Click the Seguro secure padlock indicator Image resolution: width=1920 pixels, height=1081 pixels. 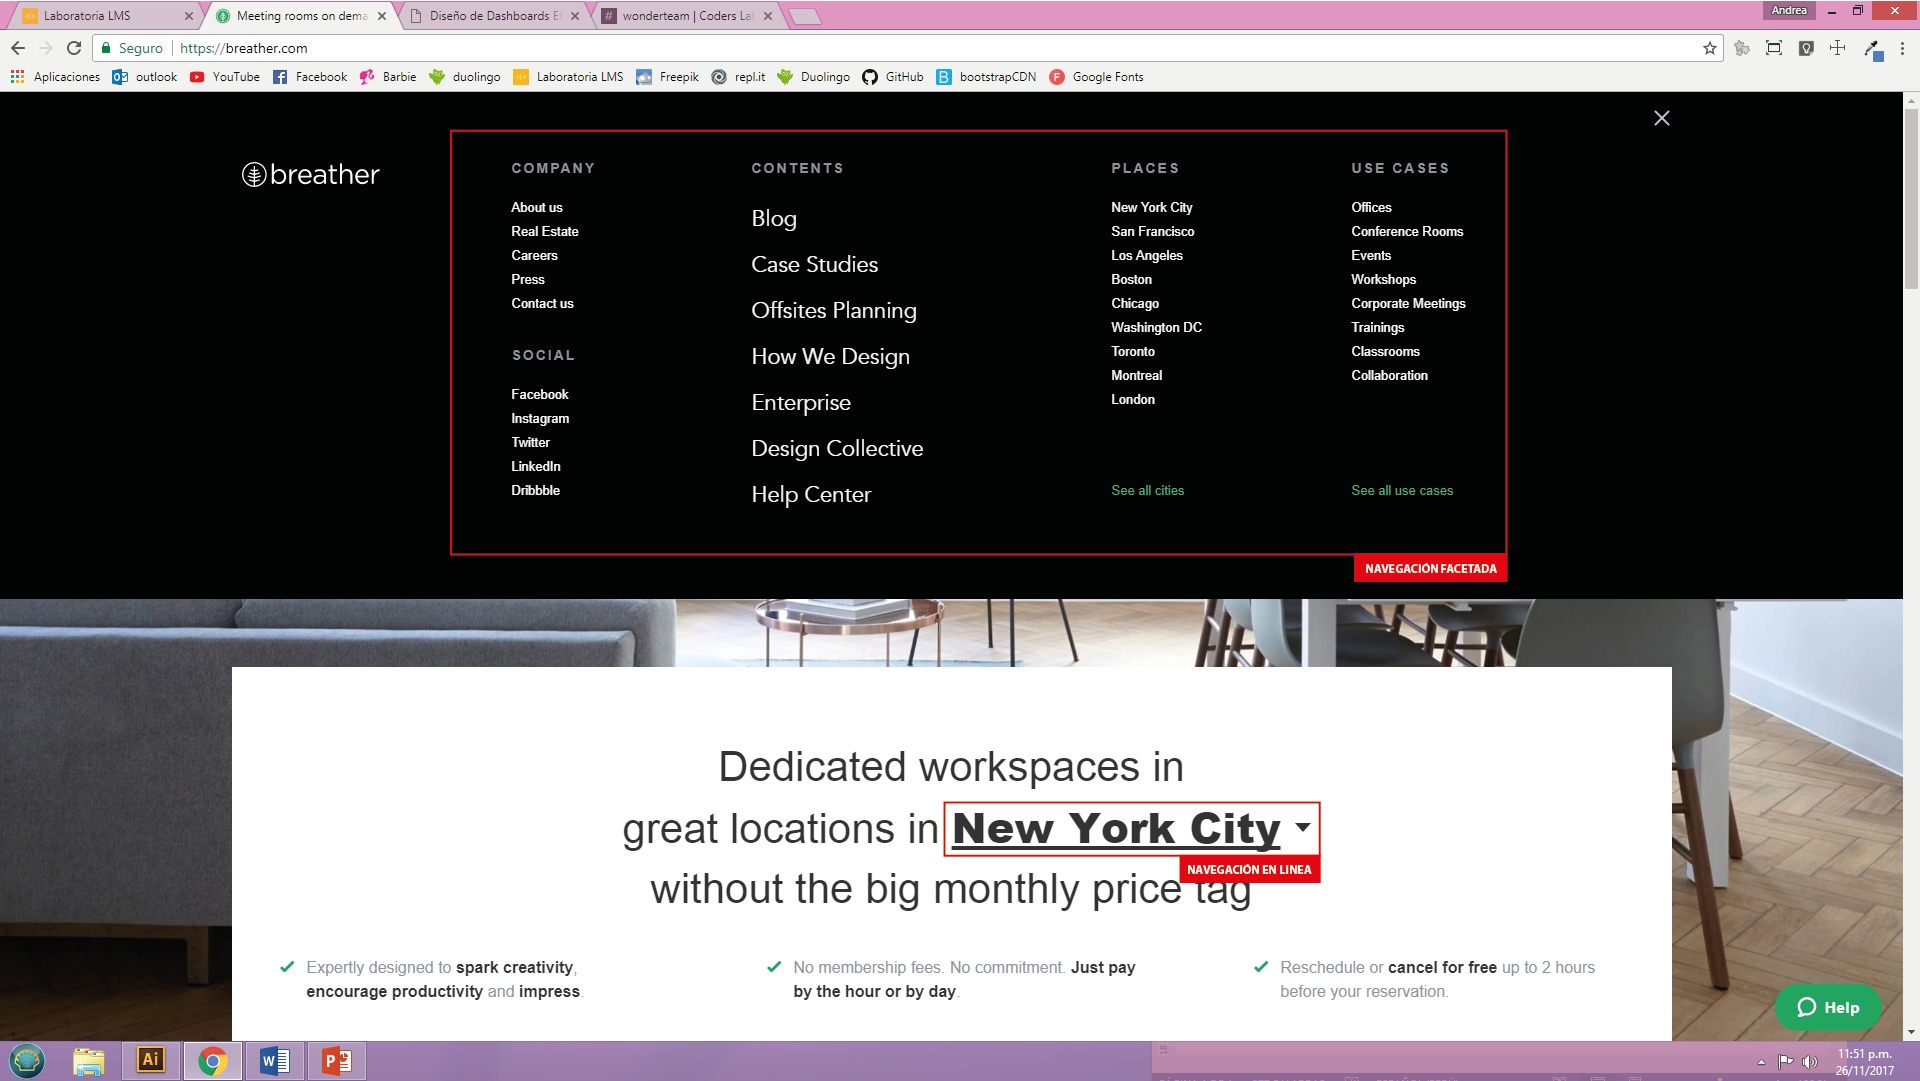(x=131, y=48)
